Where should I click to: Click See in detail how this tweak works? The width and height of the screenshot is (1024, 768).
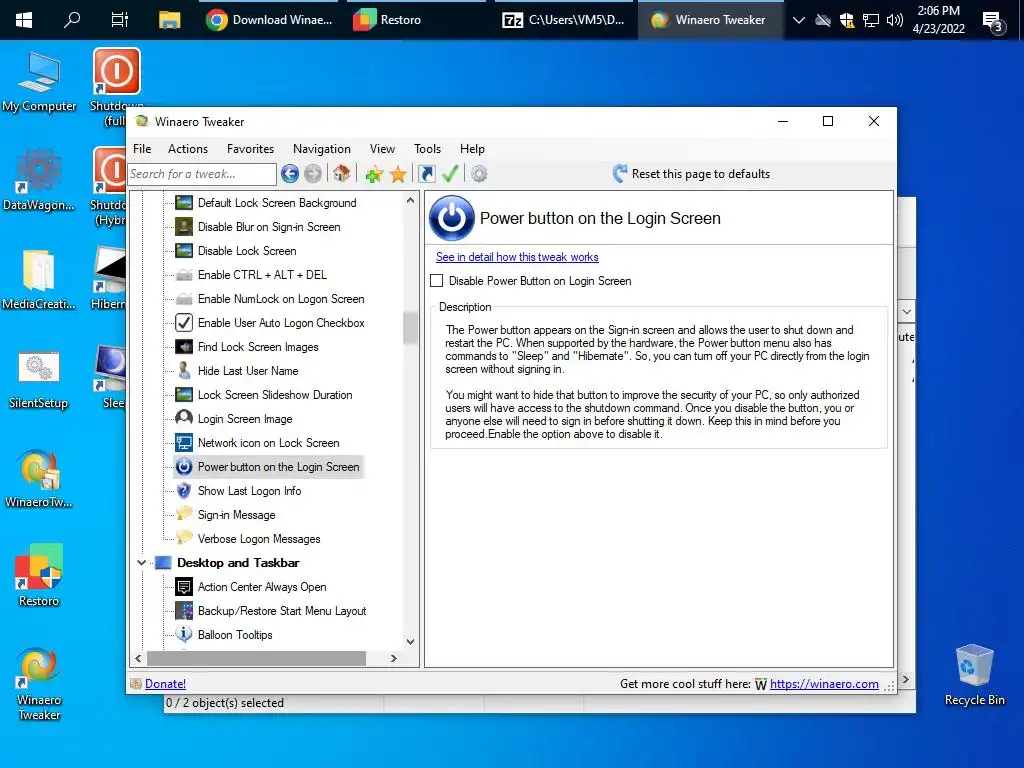(517, 257)
